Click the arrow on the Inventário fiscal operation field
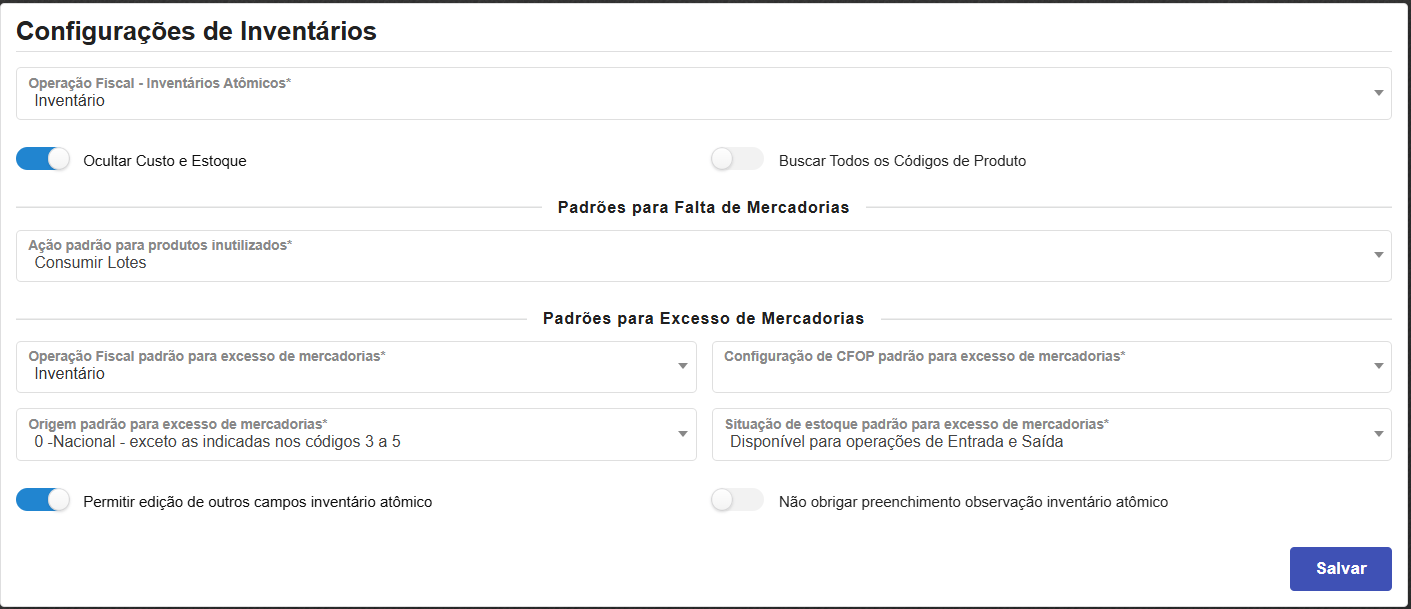This screenshot has height=609, width=1411. pos(1377,93)
